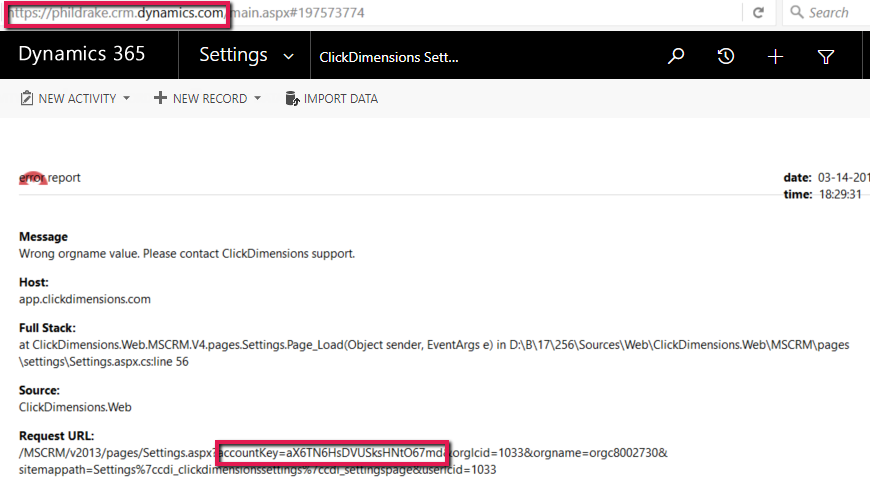Expand the NEW RECORD dropdown arrow

click(257, 98)
